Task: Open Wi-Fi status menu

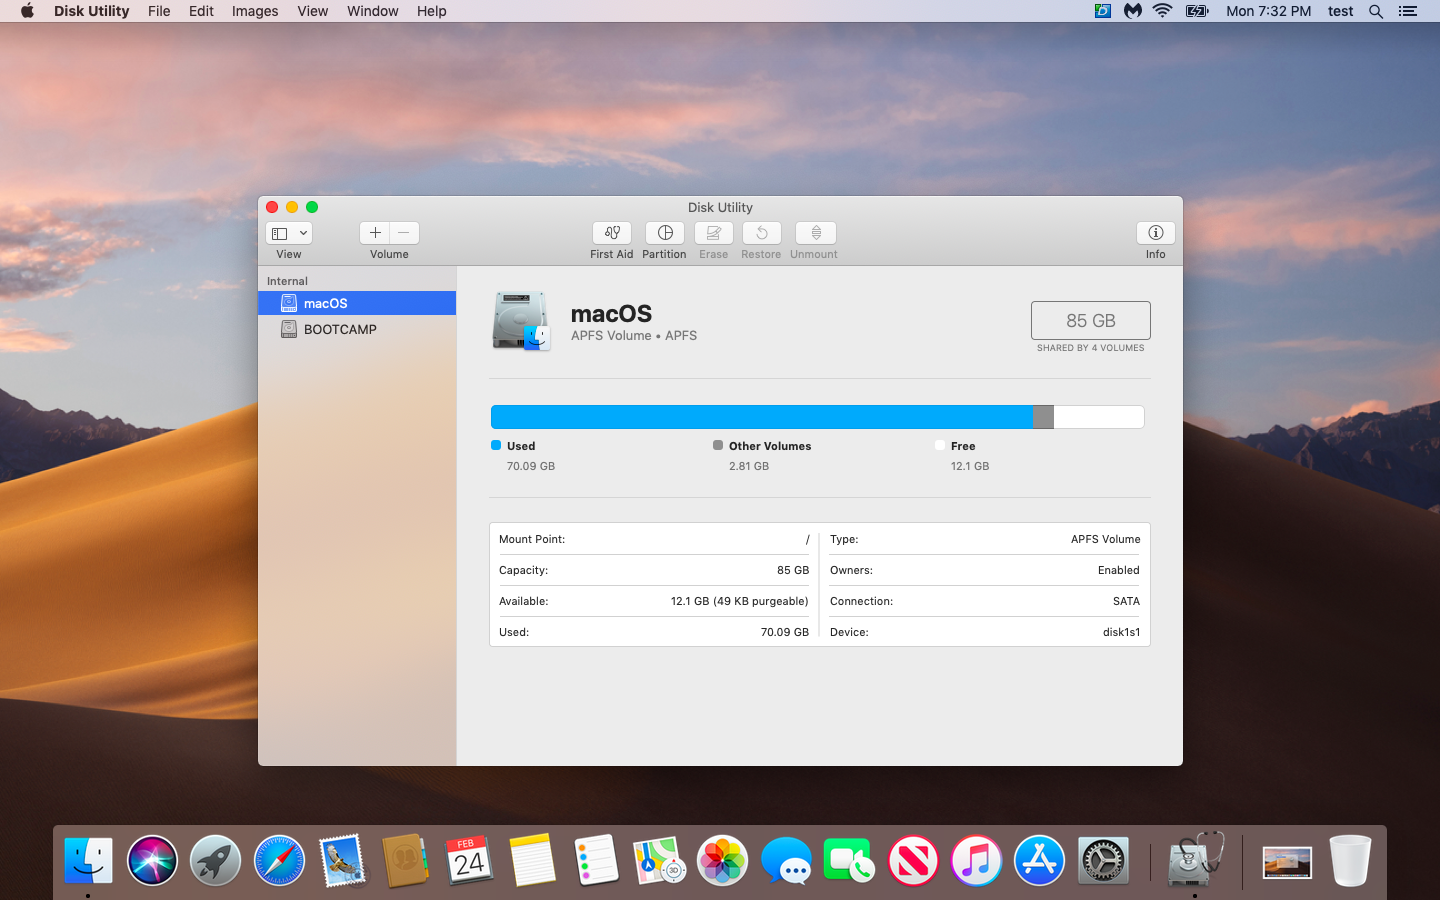Action: click(x=1162, y=11)
